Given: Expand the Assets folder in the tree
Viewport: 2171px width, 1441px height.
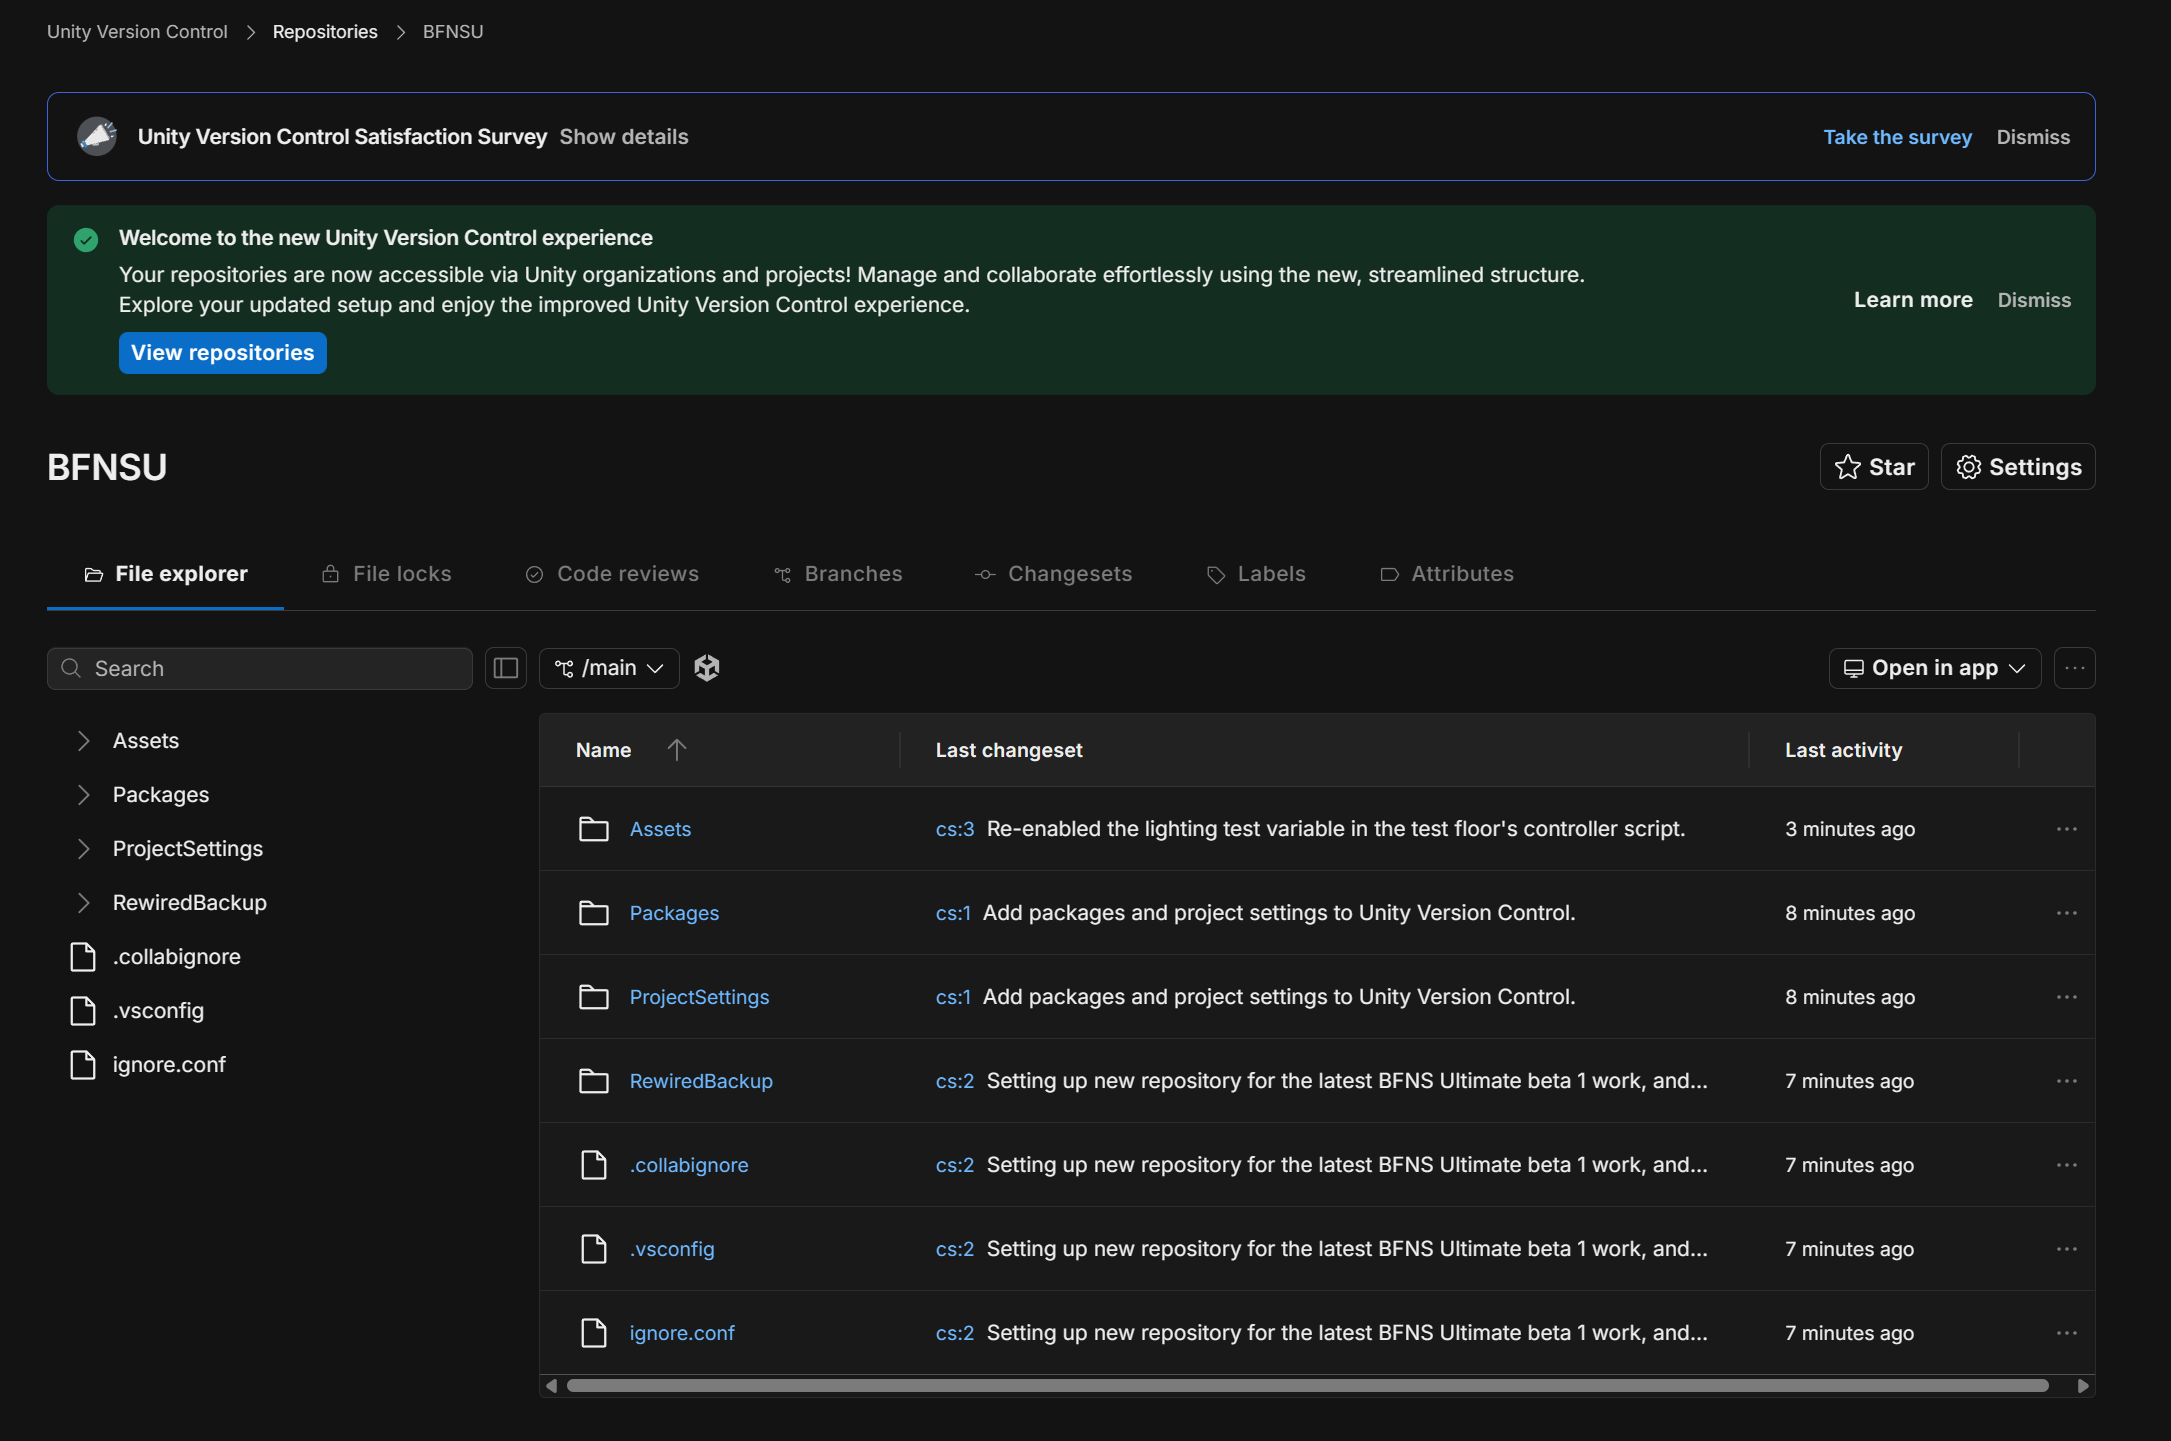Looking at the screenshot, I should click(84, 741).
